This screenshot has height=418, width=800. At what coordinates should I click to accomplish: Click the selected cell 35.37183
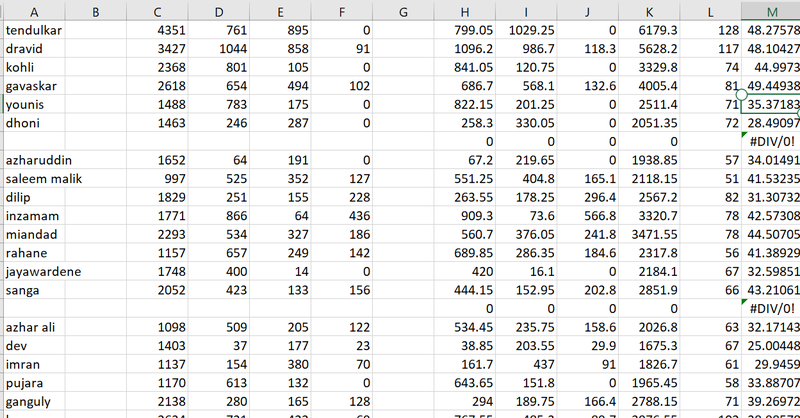click(771, 105)
